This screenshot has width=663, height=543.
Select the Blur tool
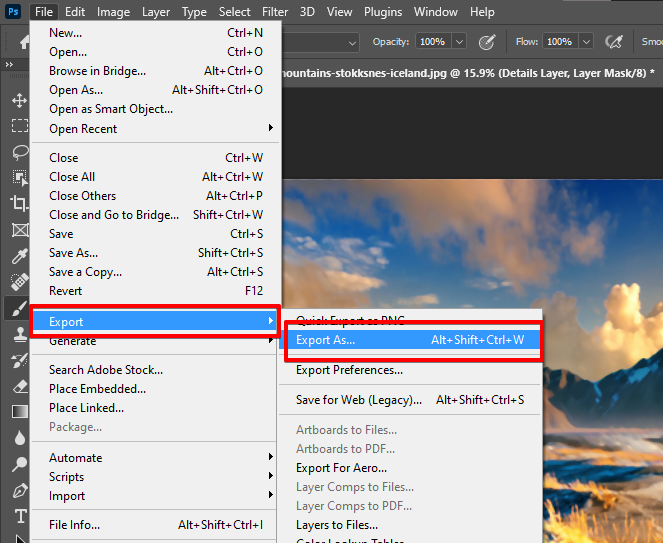tap(19, 438)
